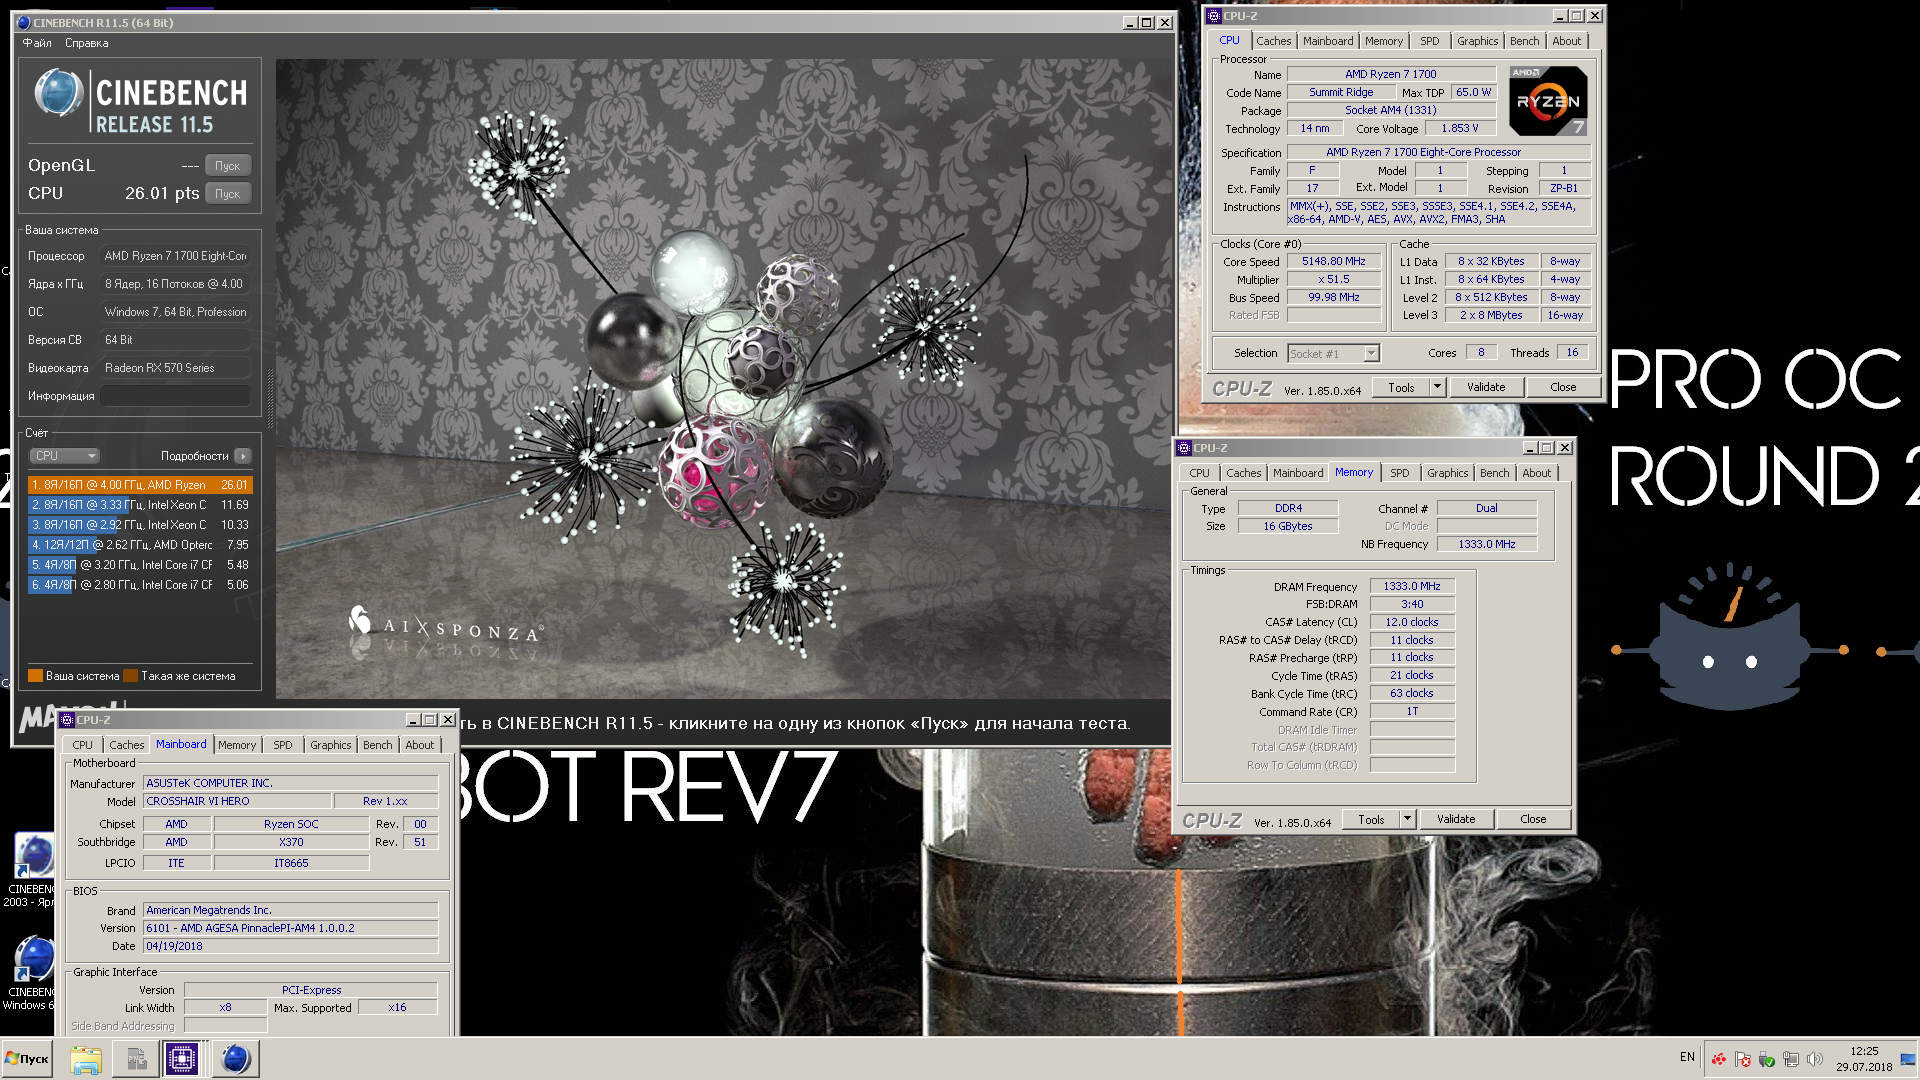Click BIOS version 6101 AGESA field

click(291, 929)
